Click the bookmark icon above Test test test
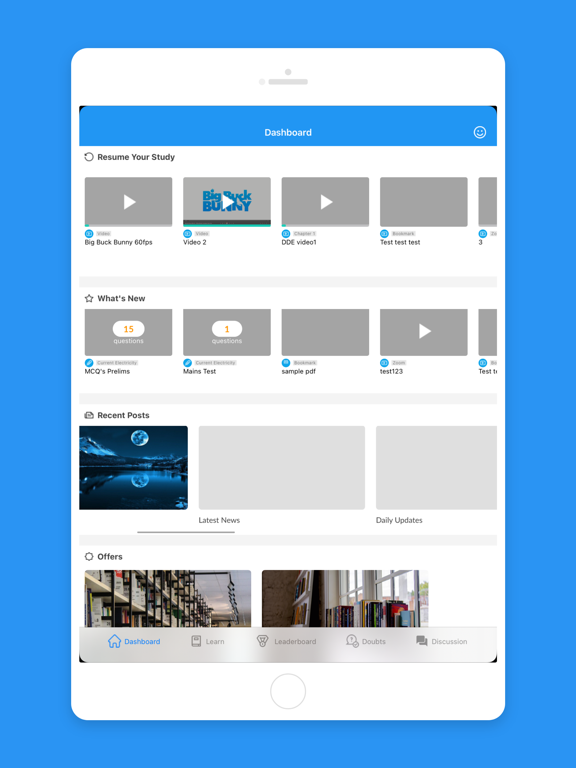 pos(384,234)
